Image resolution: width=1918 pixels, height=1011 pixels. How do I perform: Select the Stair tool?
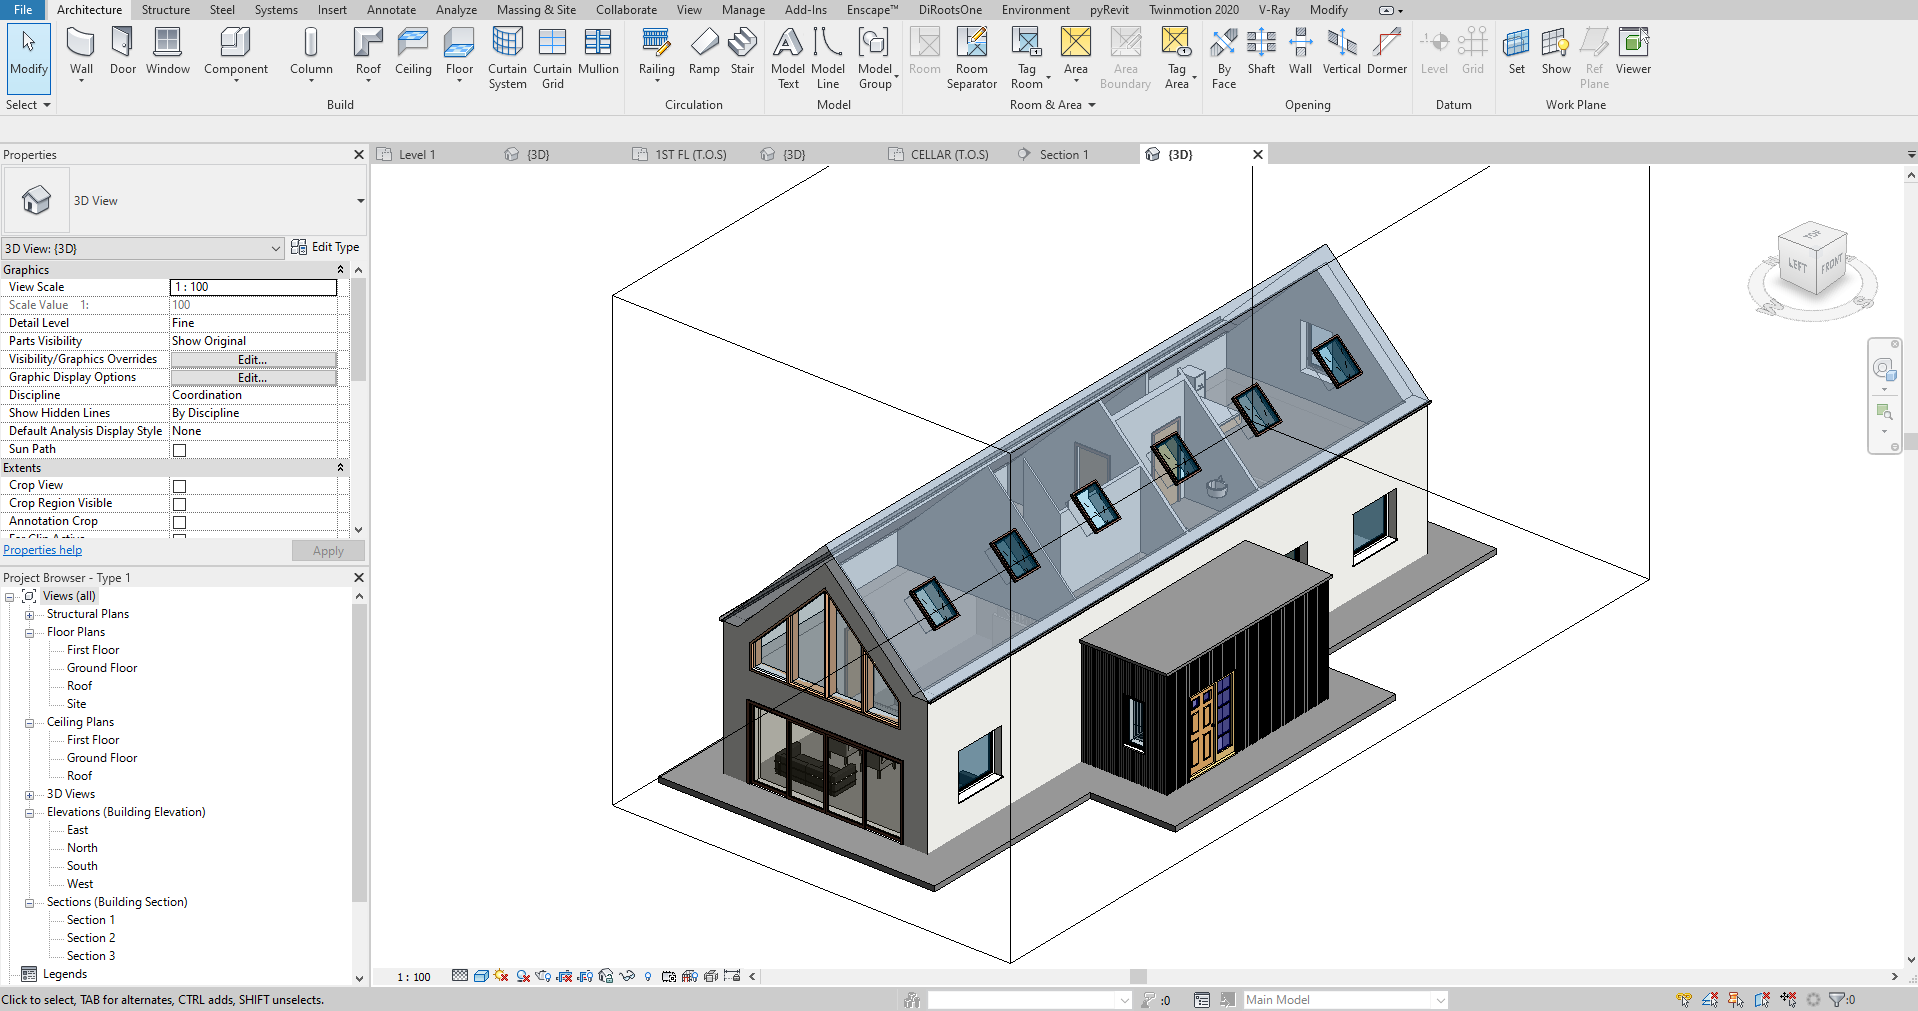tap(742, 50)
